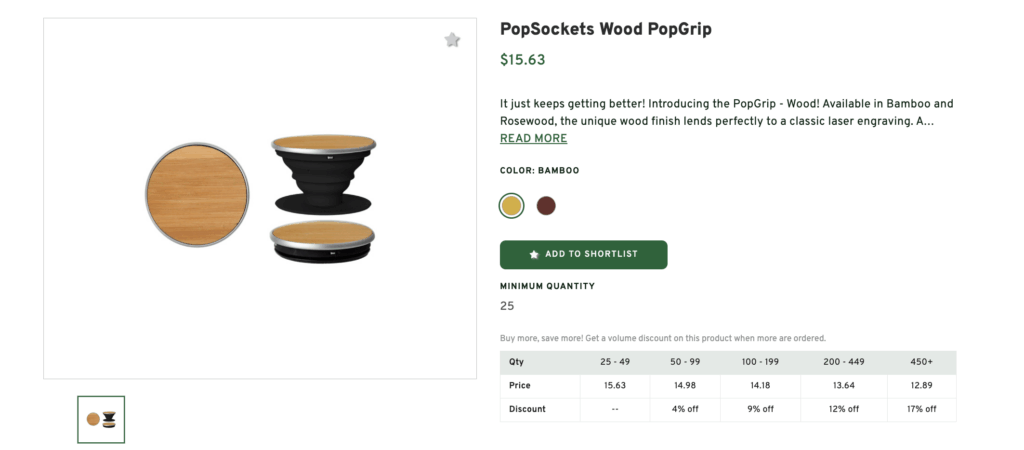The height and width of the screenshot is (450, 1024).
Task: Select the 25 - 49 quantity tier
Action: (615, 362)
